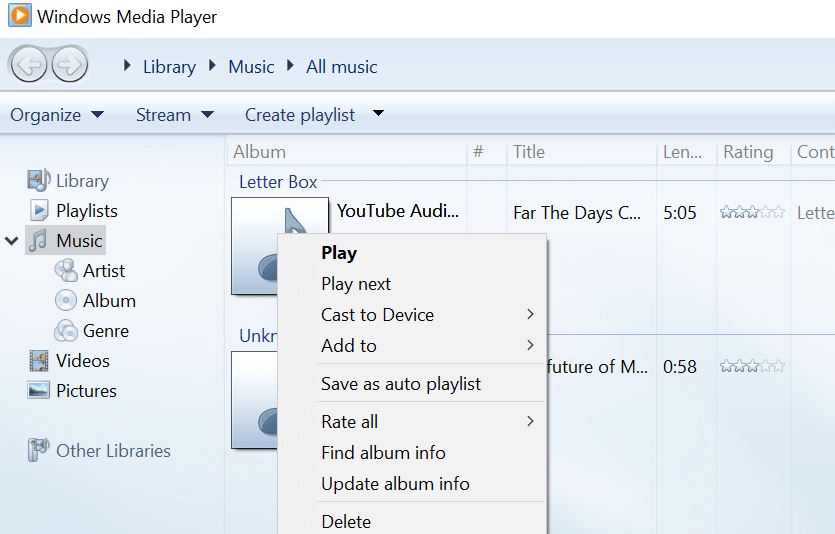The height and width of the screenshot is (534, 835).
Task: Click the Create playlist button
Action: 300,114
